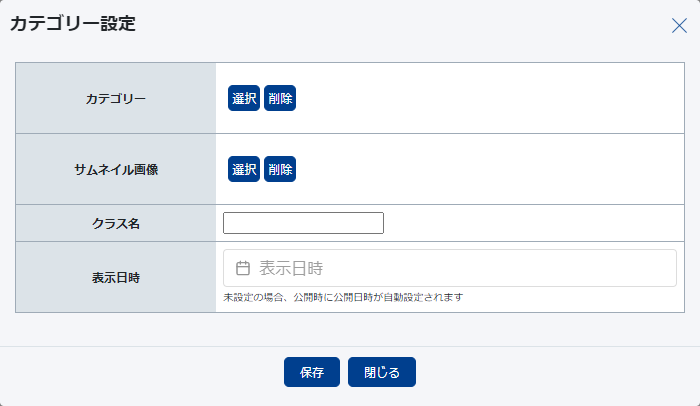Click the カテゴリー row header label
700x406 pixels.
pos(116,99)
